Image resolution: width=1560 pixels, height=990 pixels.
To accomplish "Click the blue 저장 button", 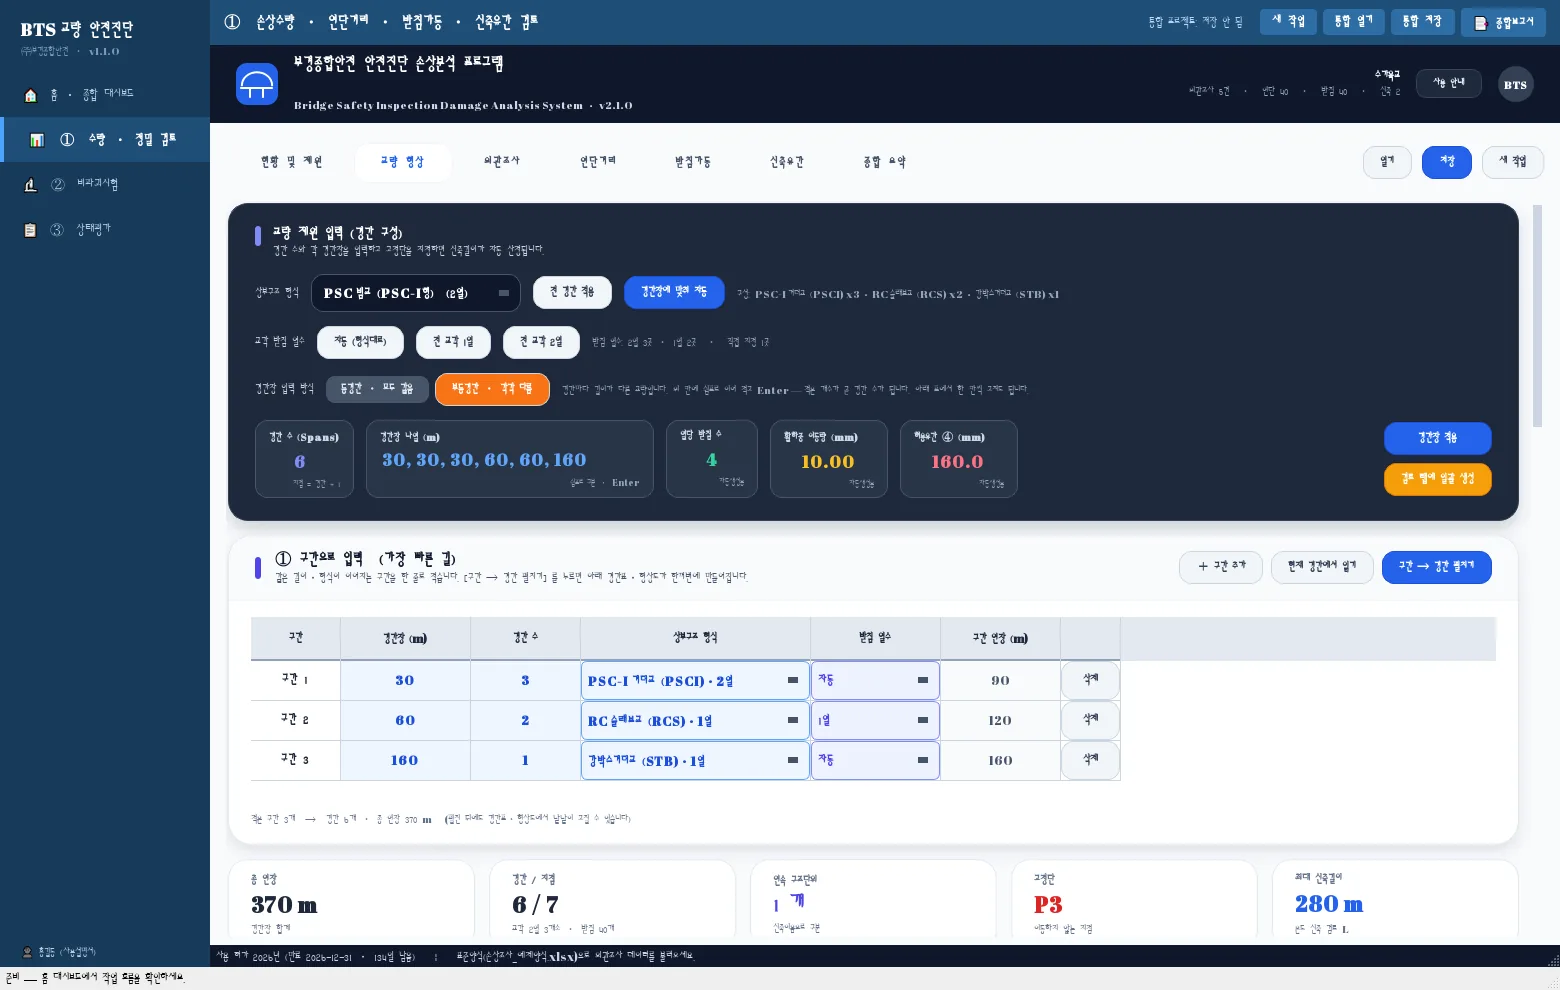I will (1447, 162).
